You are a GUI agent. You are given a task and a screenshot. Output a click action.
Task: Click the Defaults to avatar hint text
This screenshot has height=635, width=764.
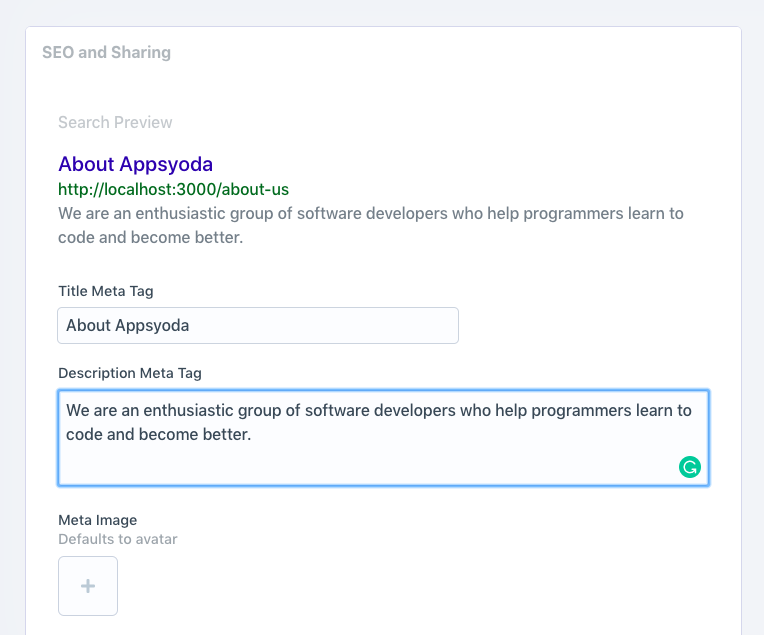pos(117,539)
